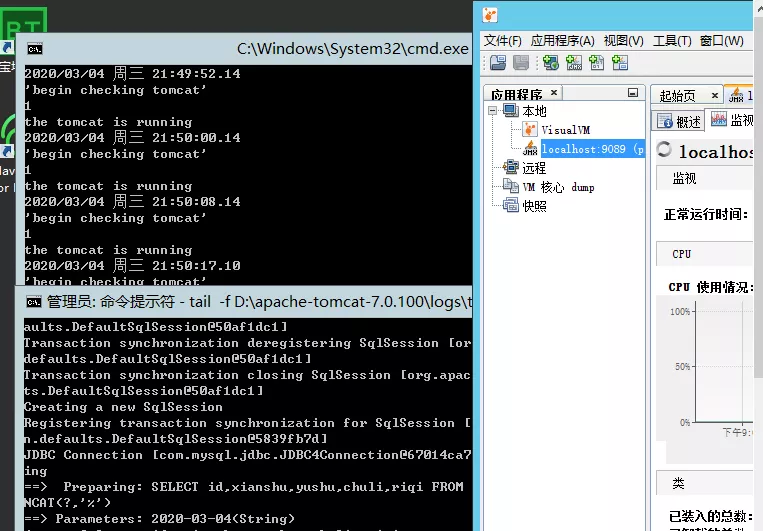
Task: Click the cmd.exe window title bar icon
Action: (35, 49)
